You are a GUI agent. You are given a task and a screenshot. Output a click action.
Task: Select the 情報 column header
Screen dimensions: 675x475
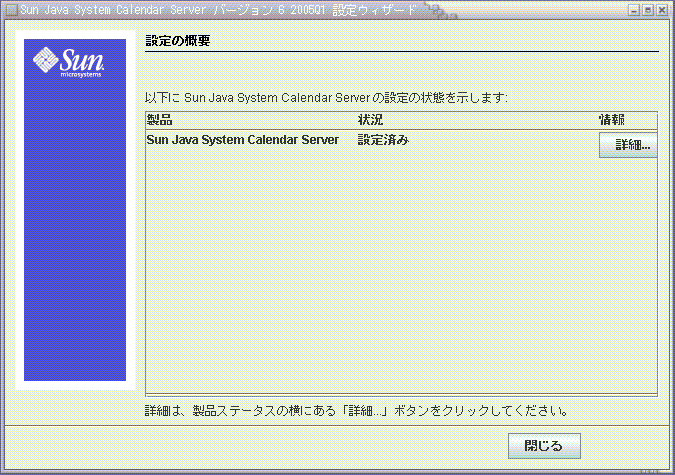coord(612,120)
